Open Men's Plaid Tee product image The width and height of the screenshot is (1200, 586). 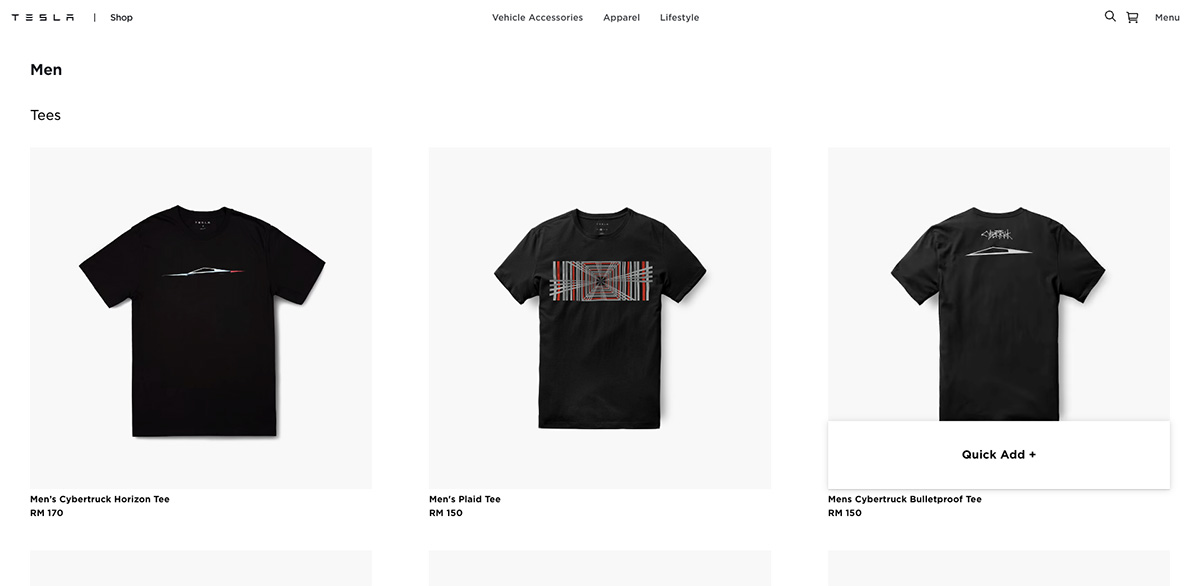pos(600,318)
